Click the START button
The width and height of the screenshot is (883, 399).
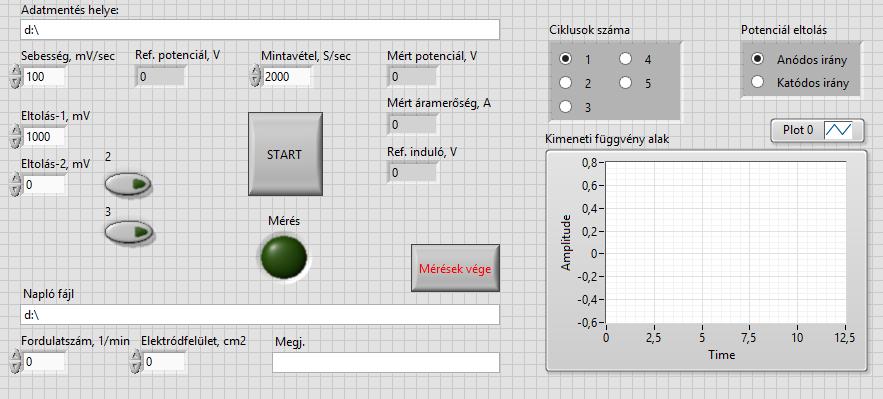tap(285, 154)
